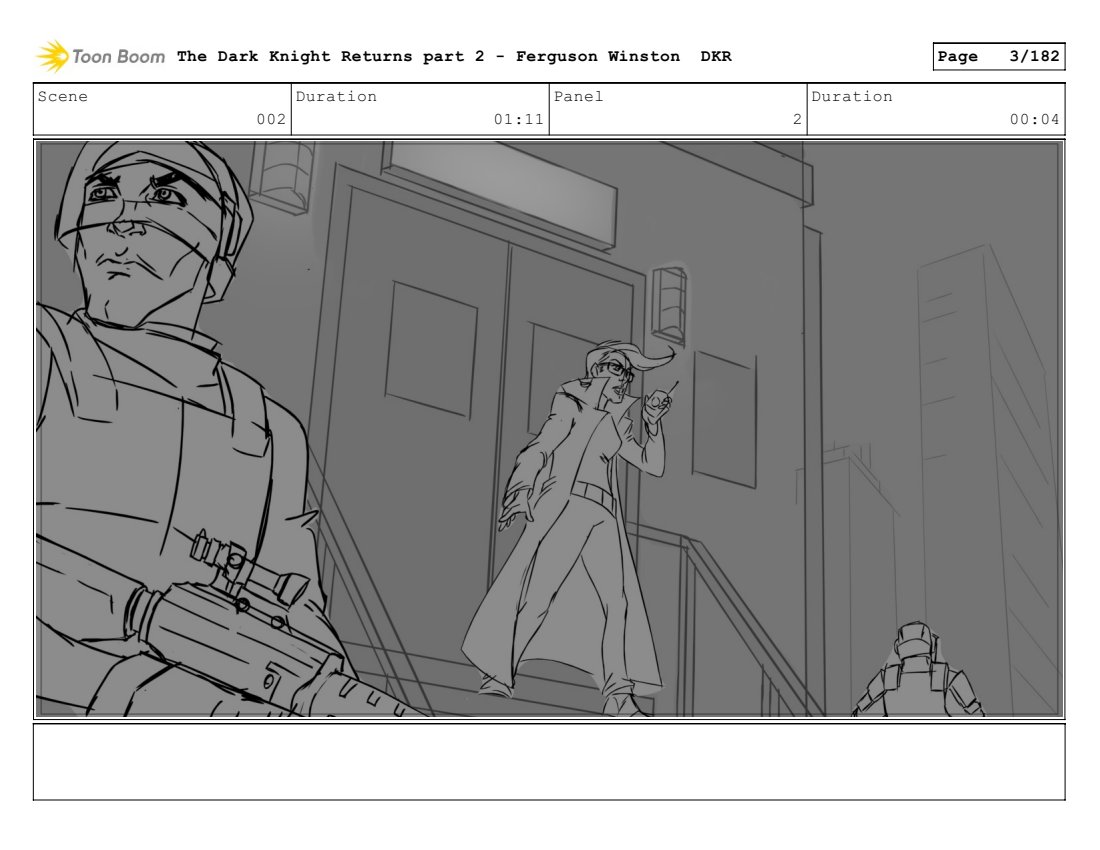
Task: Click the 'Panel' header label
Action: pyautogui.click(x=578, y=97)
